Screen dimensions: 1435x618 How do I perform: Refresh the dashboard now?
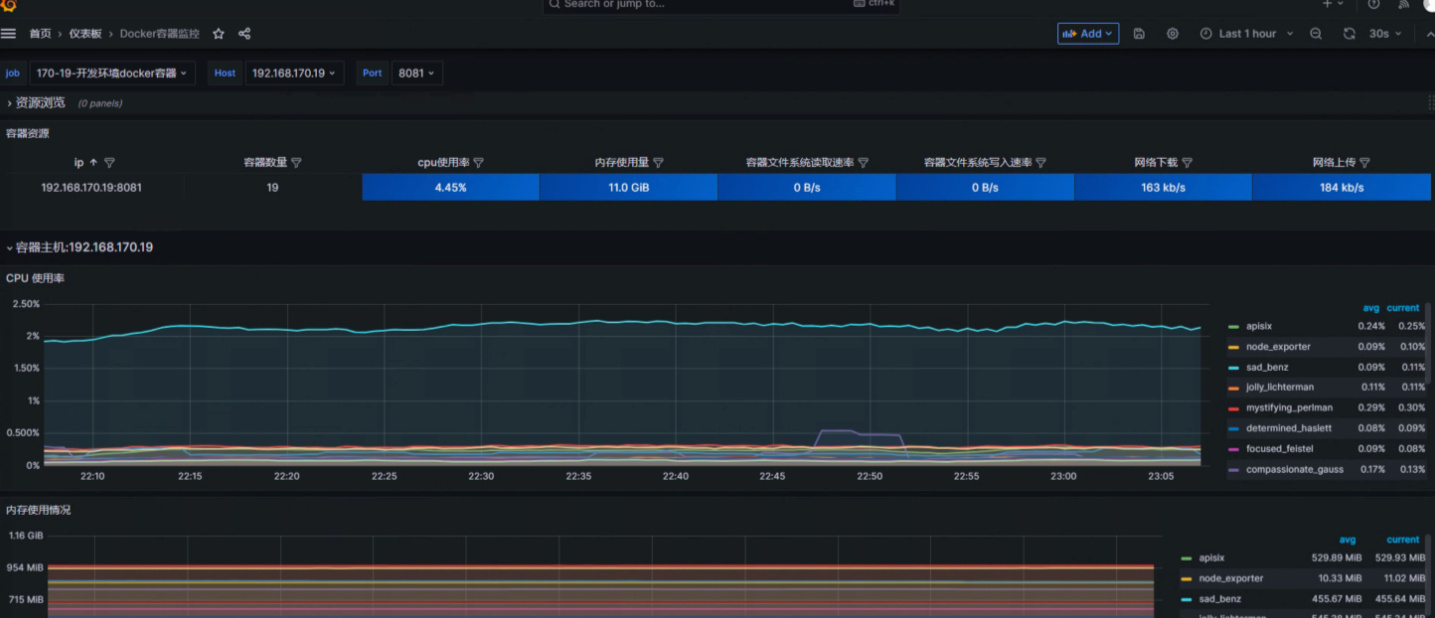click(1349, 34)
